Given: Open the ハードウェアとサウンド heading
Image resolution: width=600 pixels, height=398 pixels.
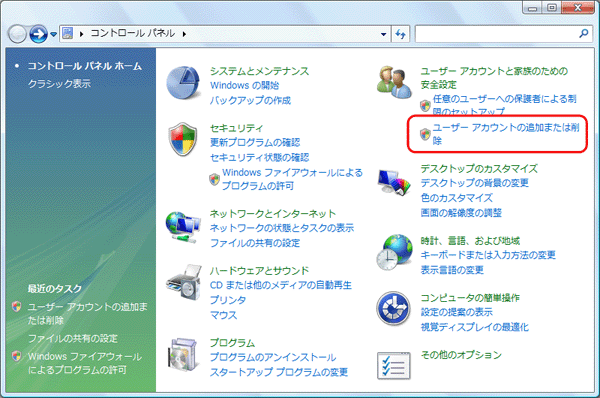Looking at the screenshot, I should [x=259, y=271].
